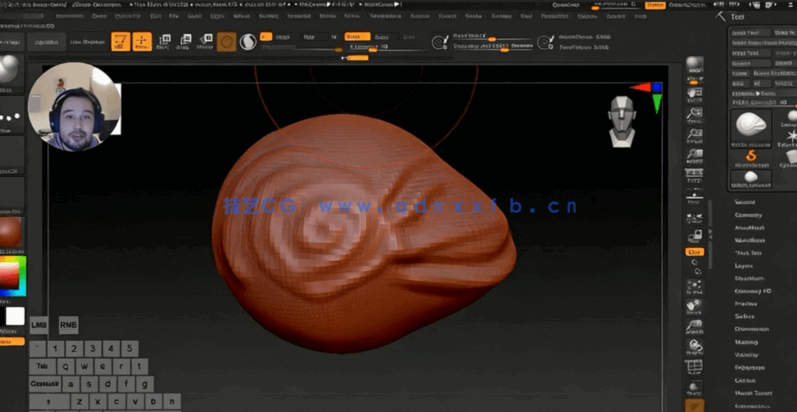Select the white main color swatch
The width and height of the screenshot is (797, 412).
(x=15, y=316)
